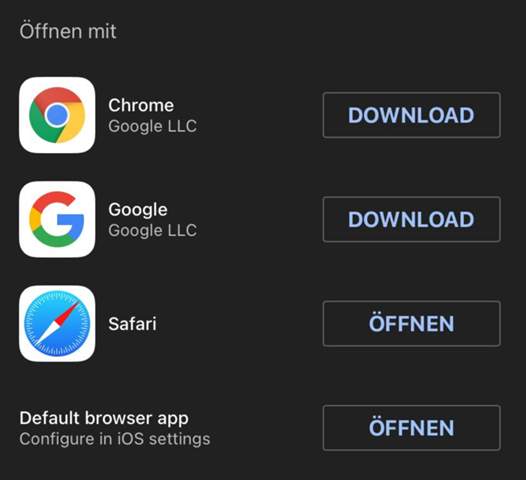526x480 pixels.
Task: Click Google LLC text under Chrome
Action: (153, 126)
